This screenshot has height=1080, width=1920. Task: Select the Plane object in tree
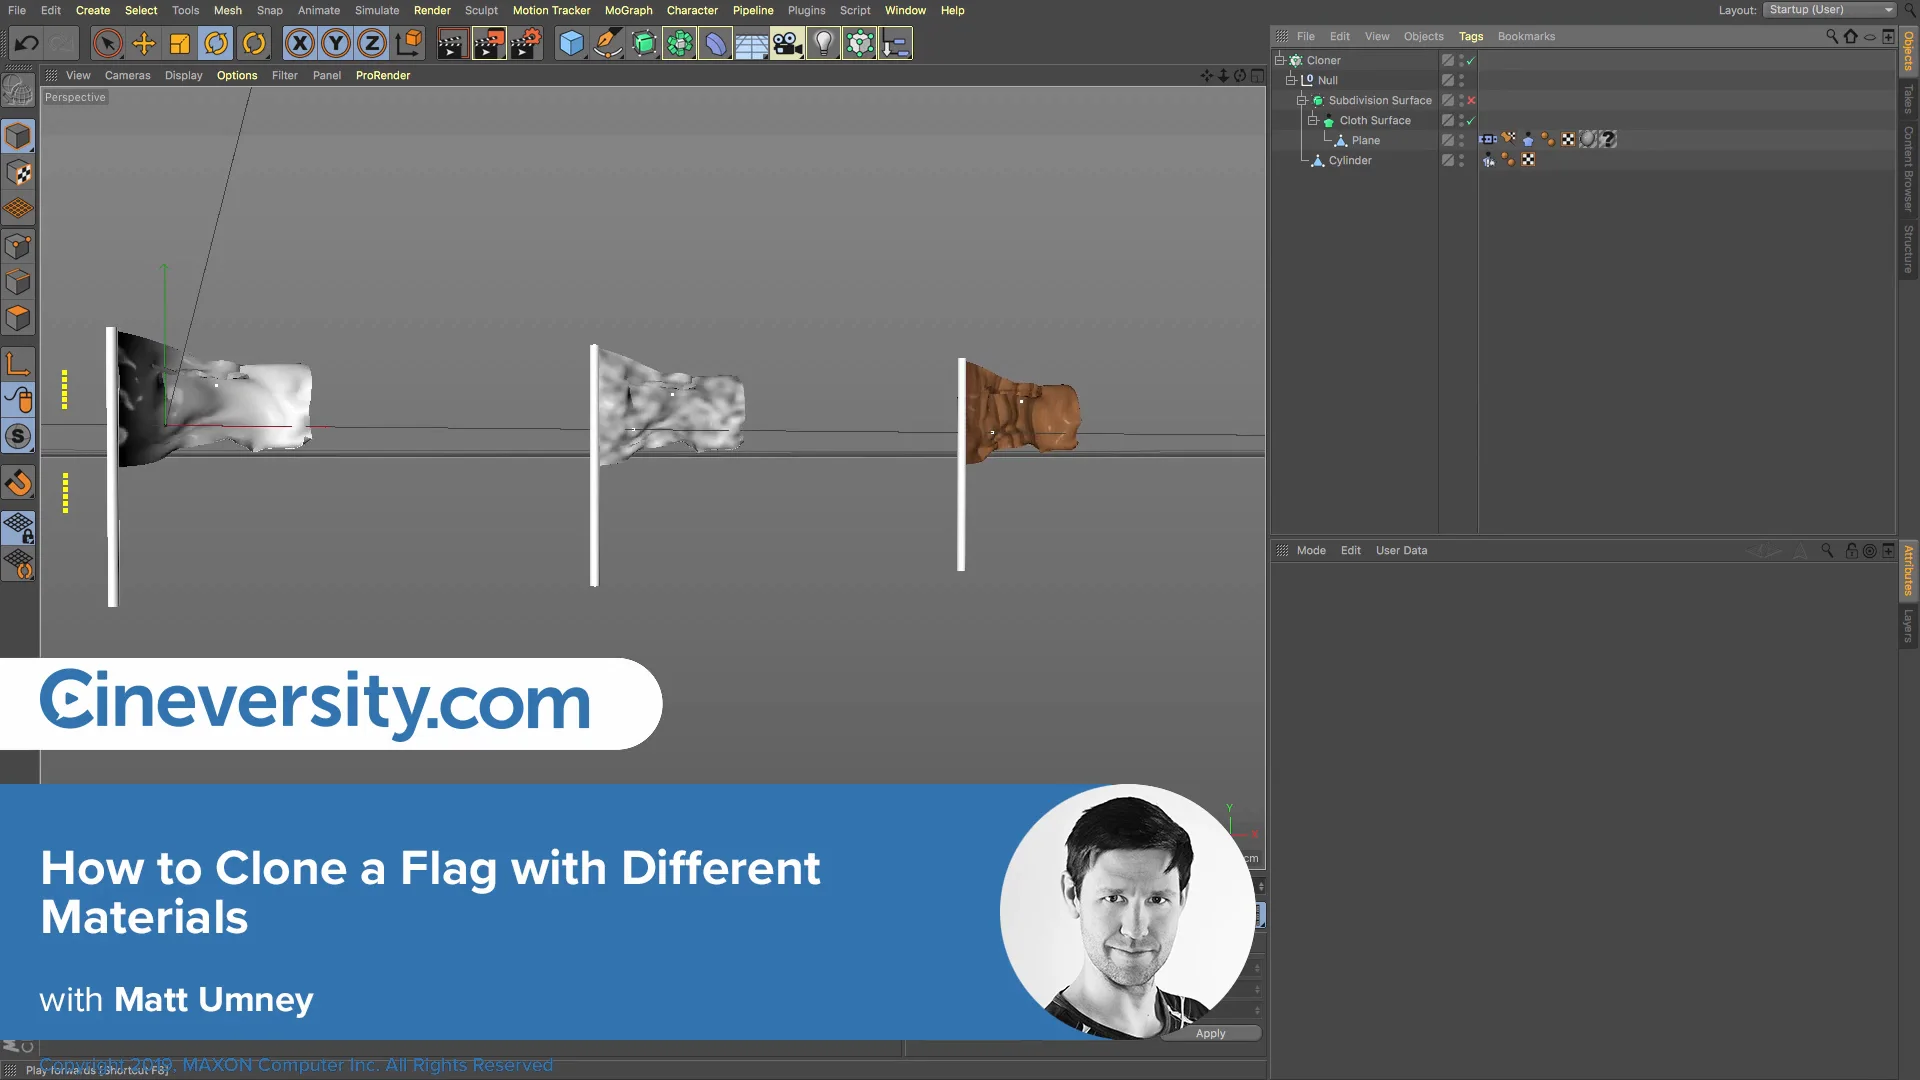[x=1365, y=140]
